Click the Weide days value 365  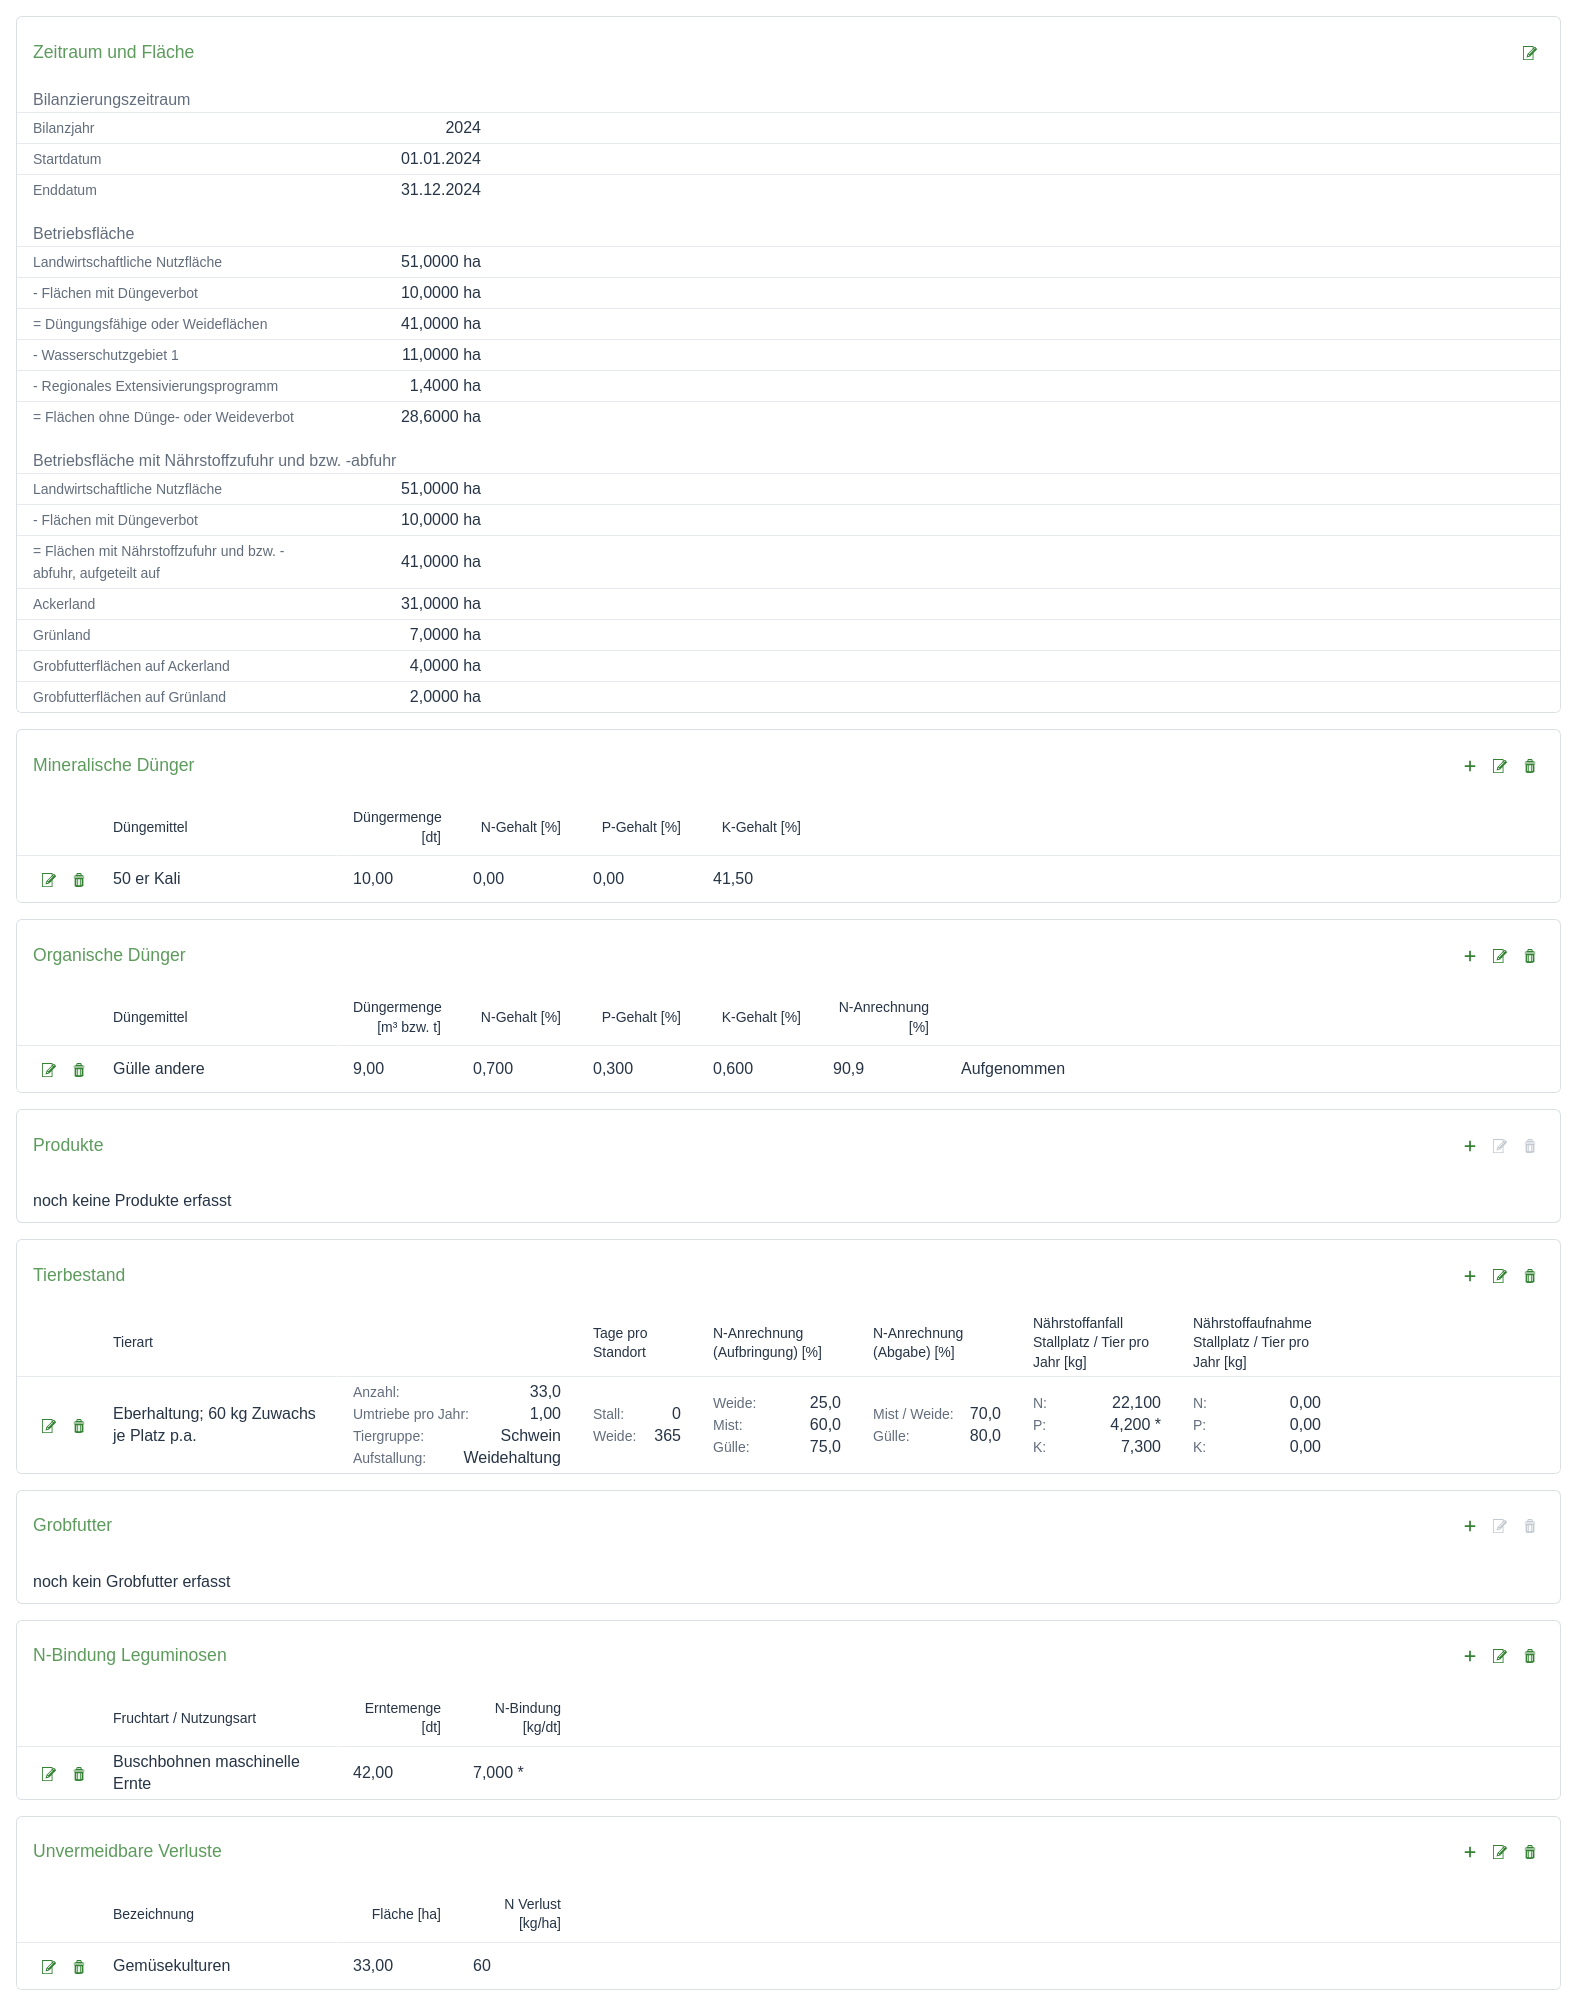click(667, 1436)
